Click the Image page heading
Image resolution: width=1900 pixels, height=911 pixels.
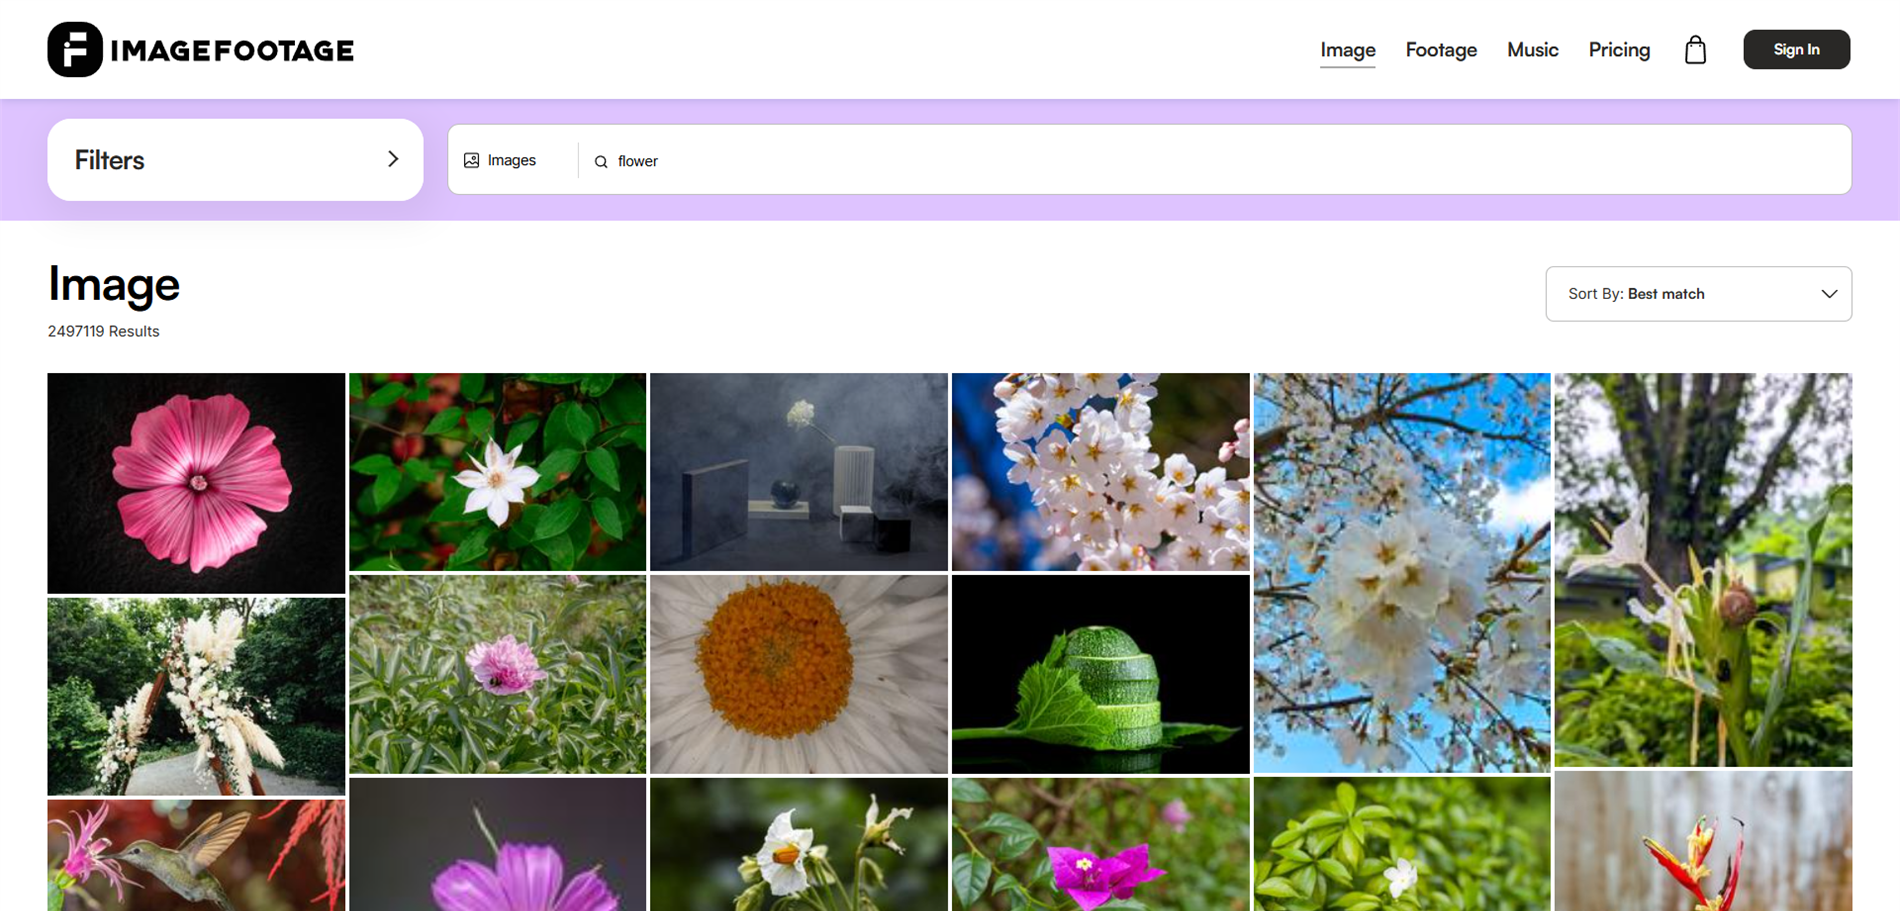pyautogui.click(x=114, y=284)
